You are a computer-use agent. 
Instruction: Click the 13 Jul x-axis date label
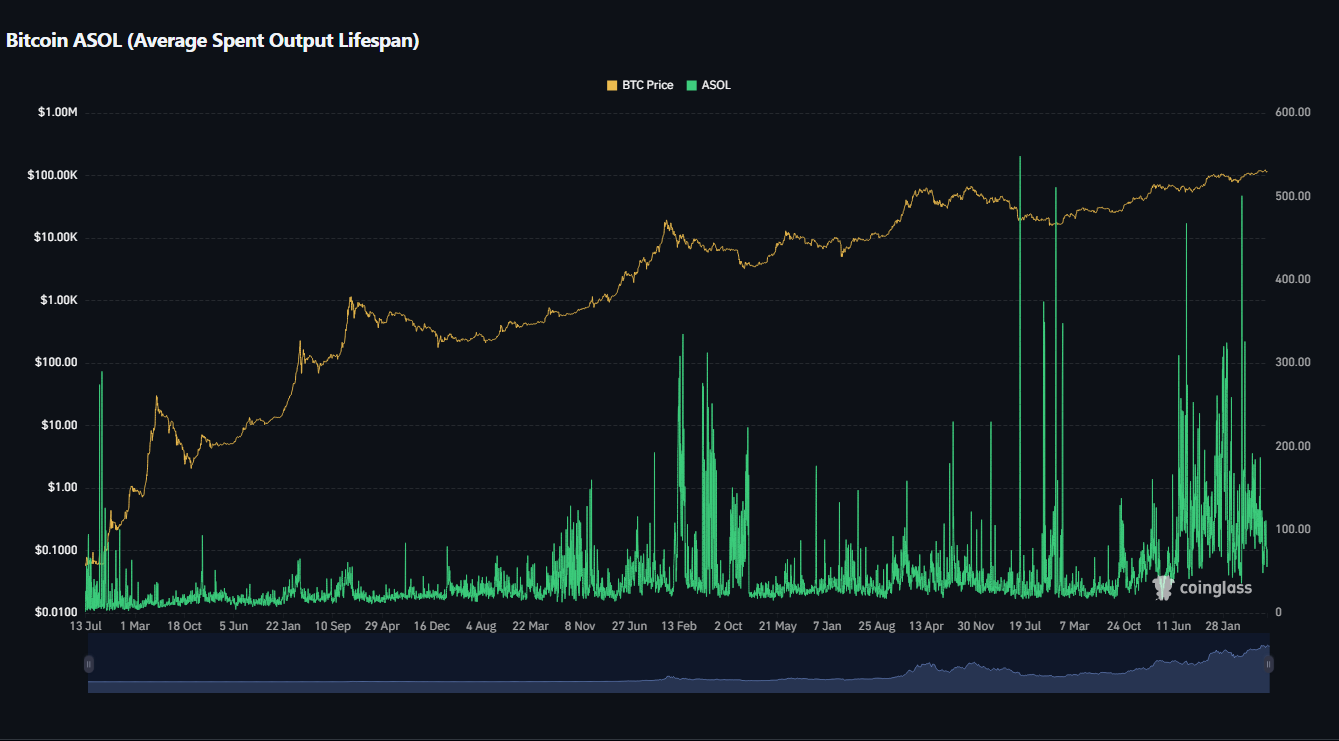(86, 626)
